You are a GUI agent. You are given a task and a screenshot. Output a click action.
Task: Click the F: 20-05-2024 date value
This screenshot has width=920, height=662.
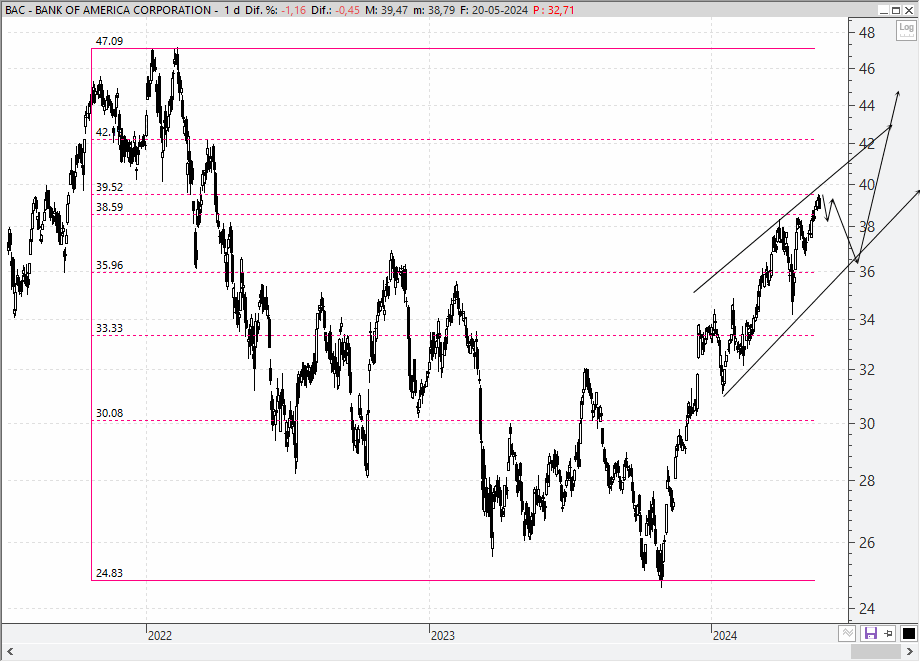494,10
